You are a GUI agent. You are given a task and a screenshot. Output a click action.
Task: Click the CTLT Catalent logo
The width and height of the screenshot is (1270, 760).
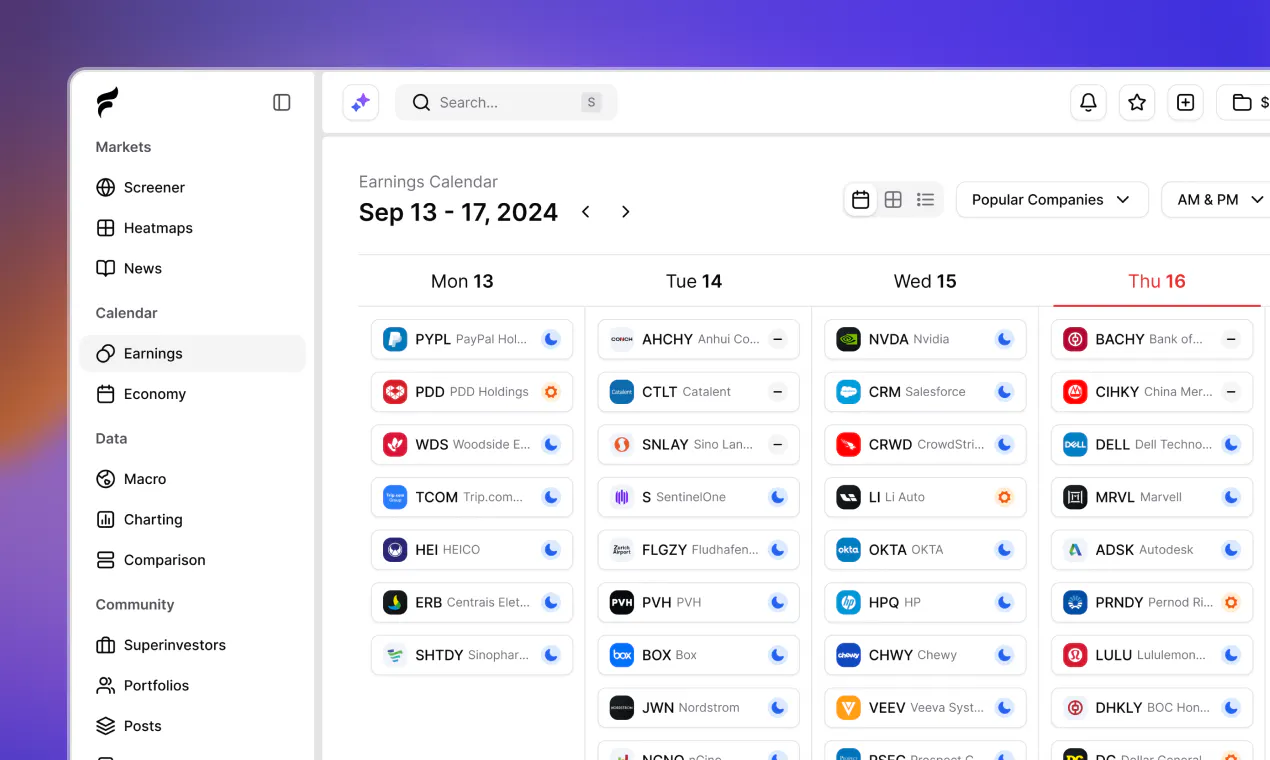(x=622, y=392)
